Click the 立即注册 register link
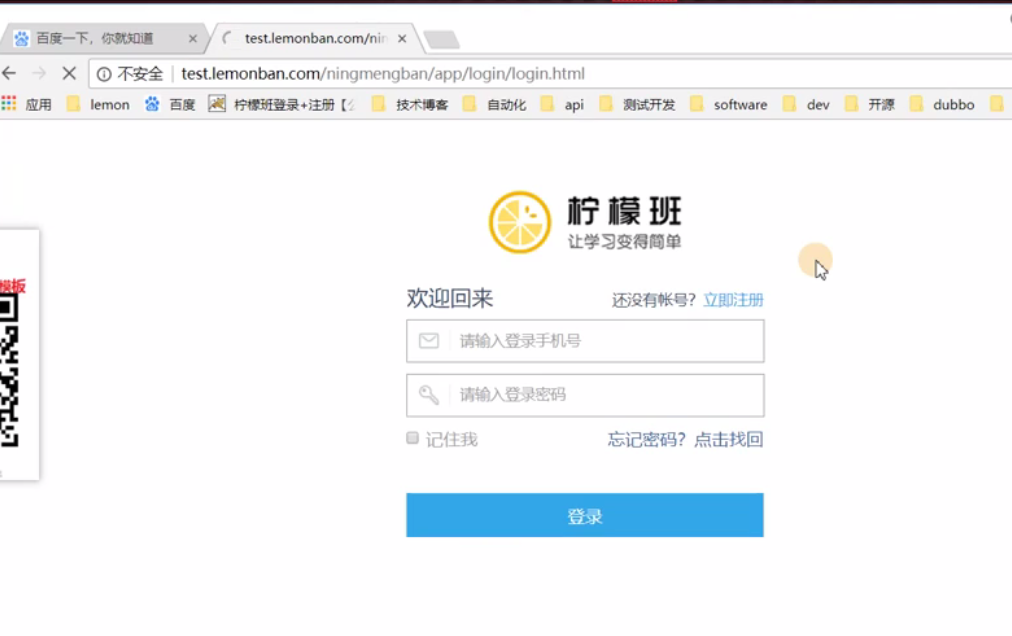Screen dimensions: 1012x636 coord(733,300)
